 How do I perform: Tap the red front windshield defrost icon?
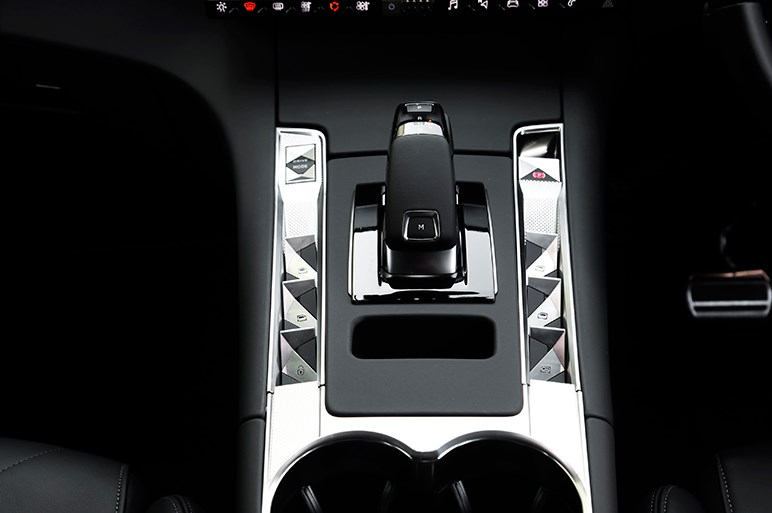click(250, 6)
